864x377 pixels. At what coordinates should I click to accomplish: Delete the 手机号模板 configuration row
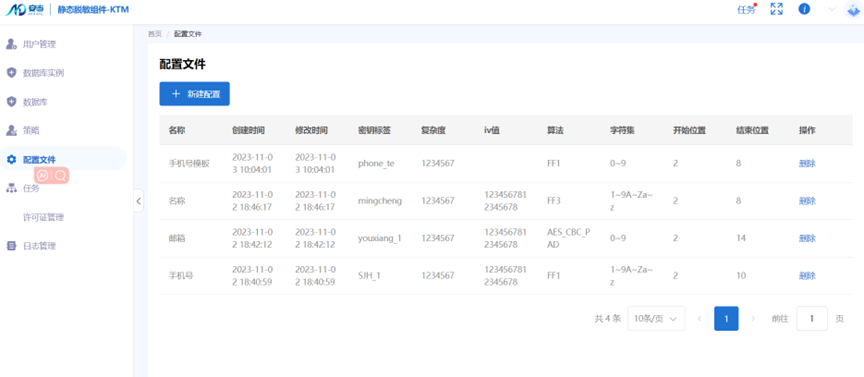tap(807, 164)
